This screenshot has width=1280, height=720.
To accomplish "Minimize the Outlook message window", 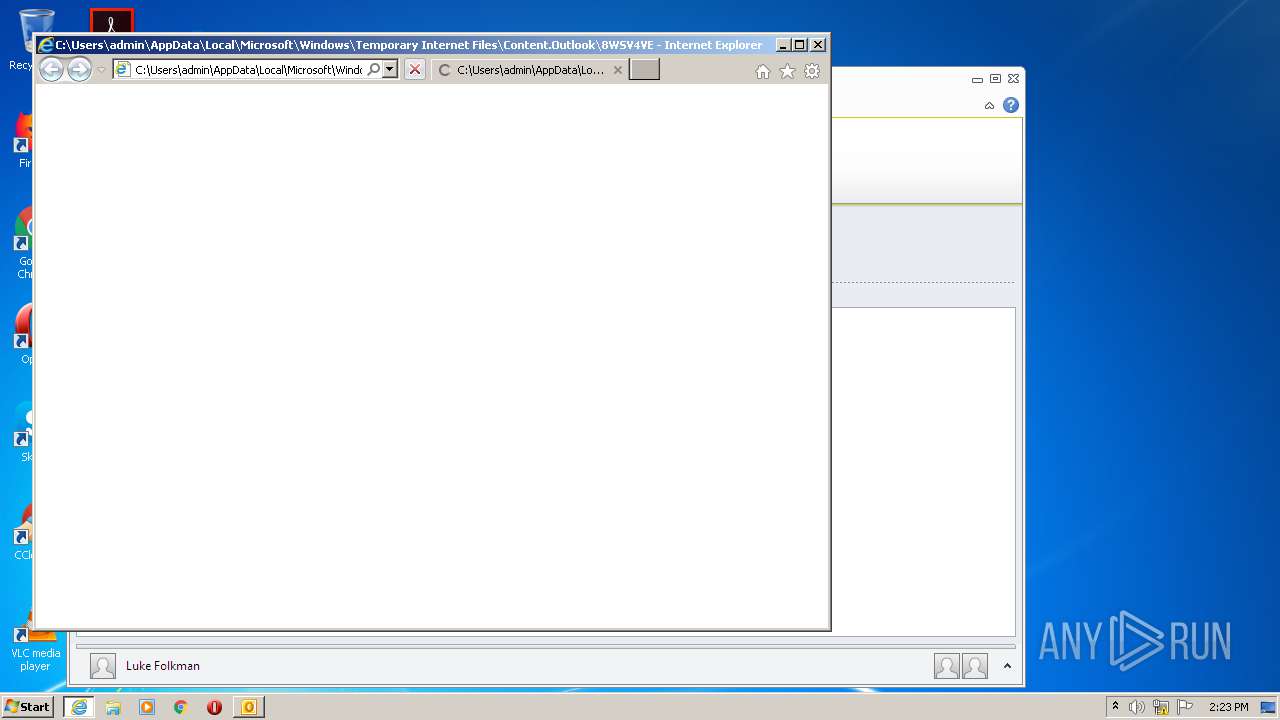I will point(977,79).
